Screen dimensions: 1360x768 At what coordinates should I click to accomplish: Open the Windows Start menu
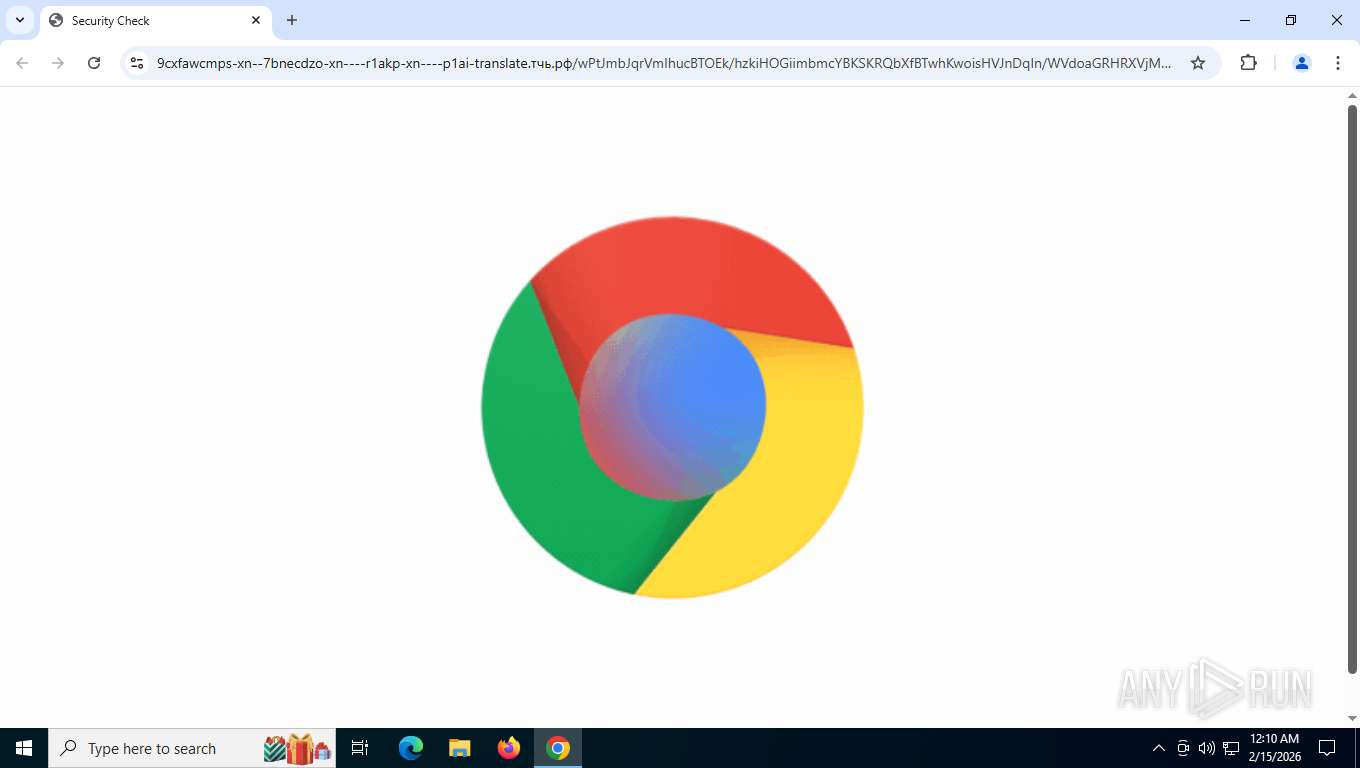[x=24, y=748]
